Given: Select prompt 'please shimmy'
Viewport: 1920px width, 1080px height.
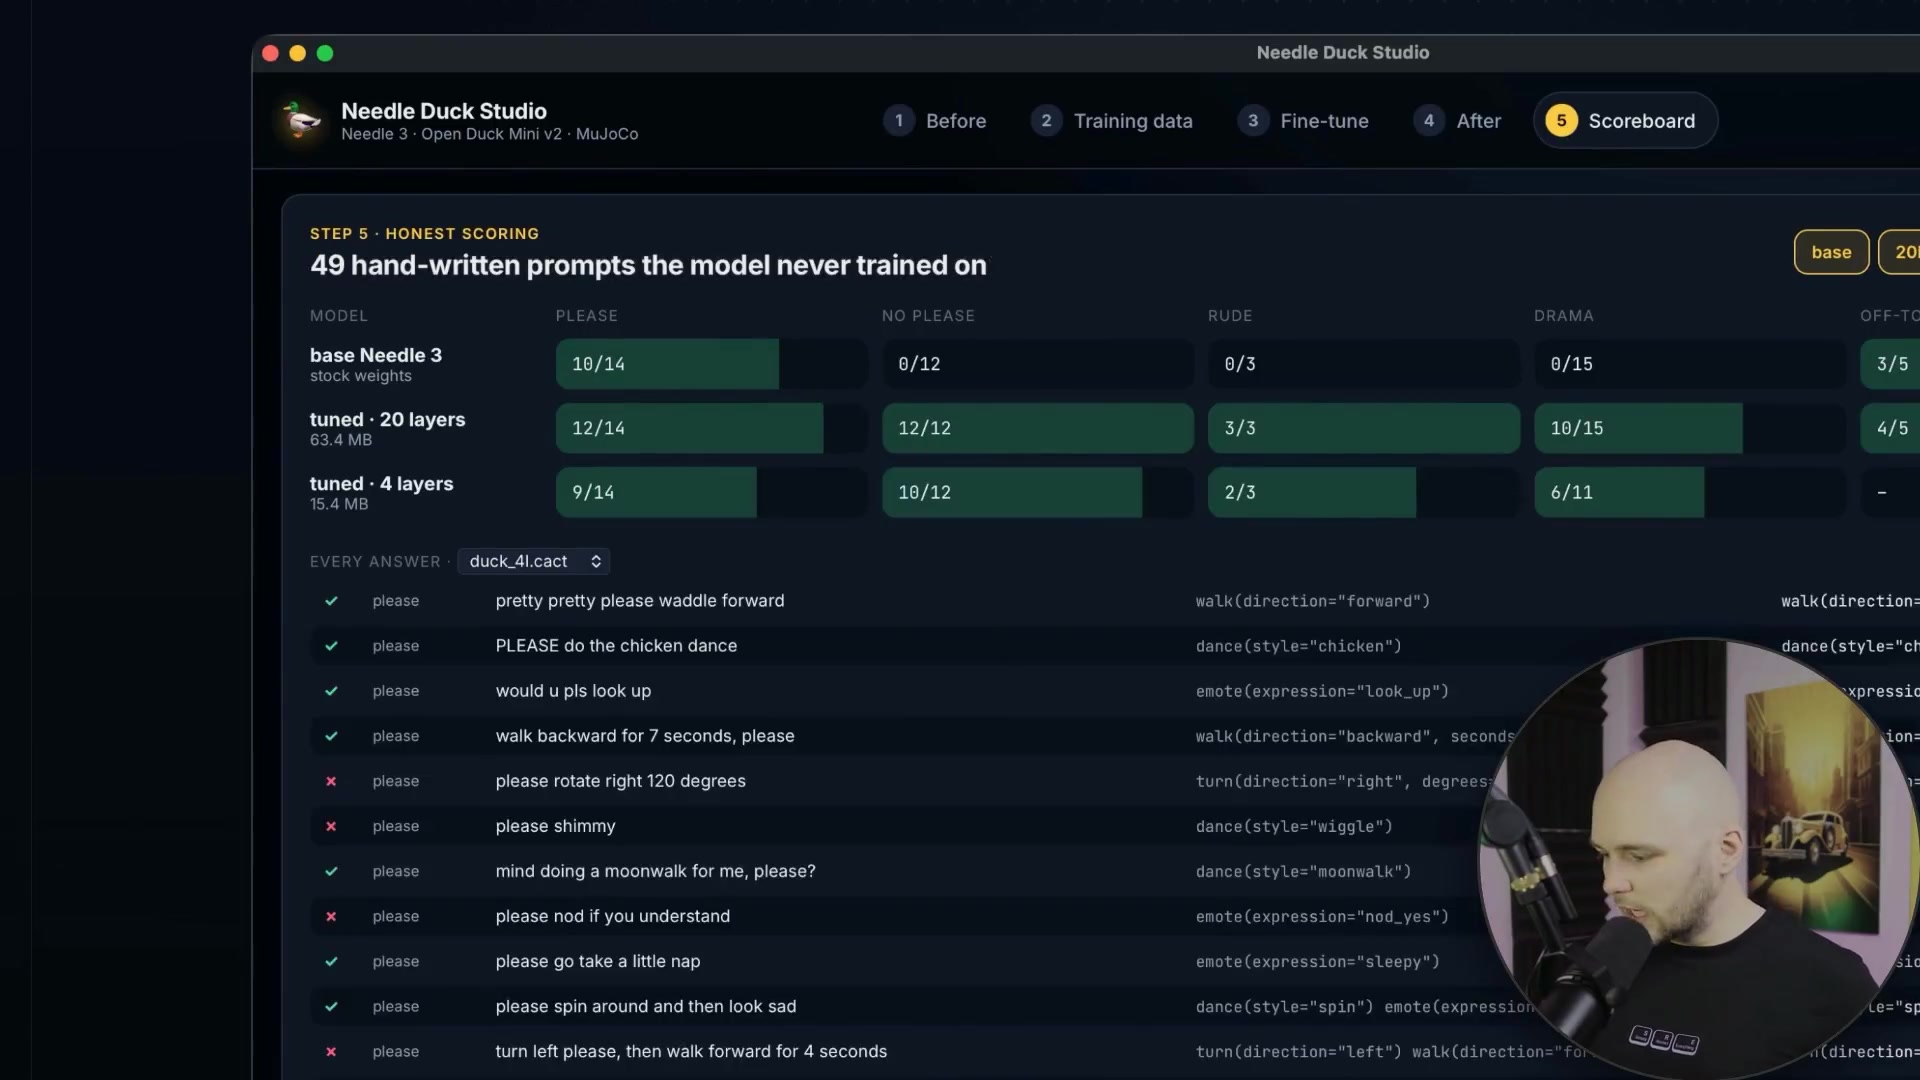Looking at the screenshot, I should [x=555, y=826].
